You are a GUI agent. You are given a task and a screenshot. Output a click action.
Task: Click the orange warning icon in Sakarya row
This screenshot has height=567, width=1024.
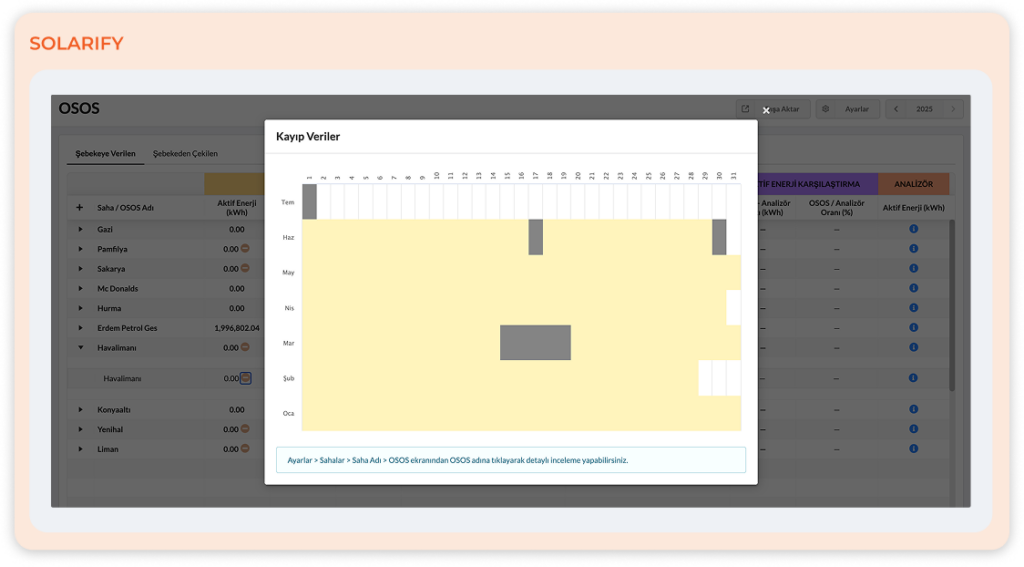coord(245,268)
